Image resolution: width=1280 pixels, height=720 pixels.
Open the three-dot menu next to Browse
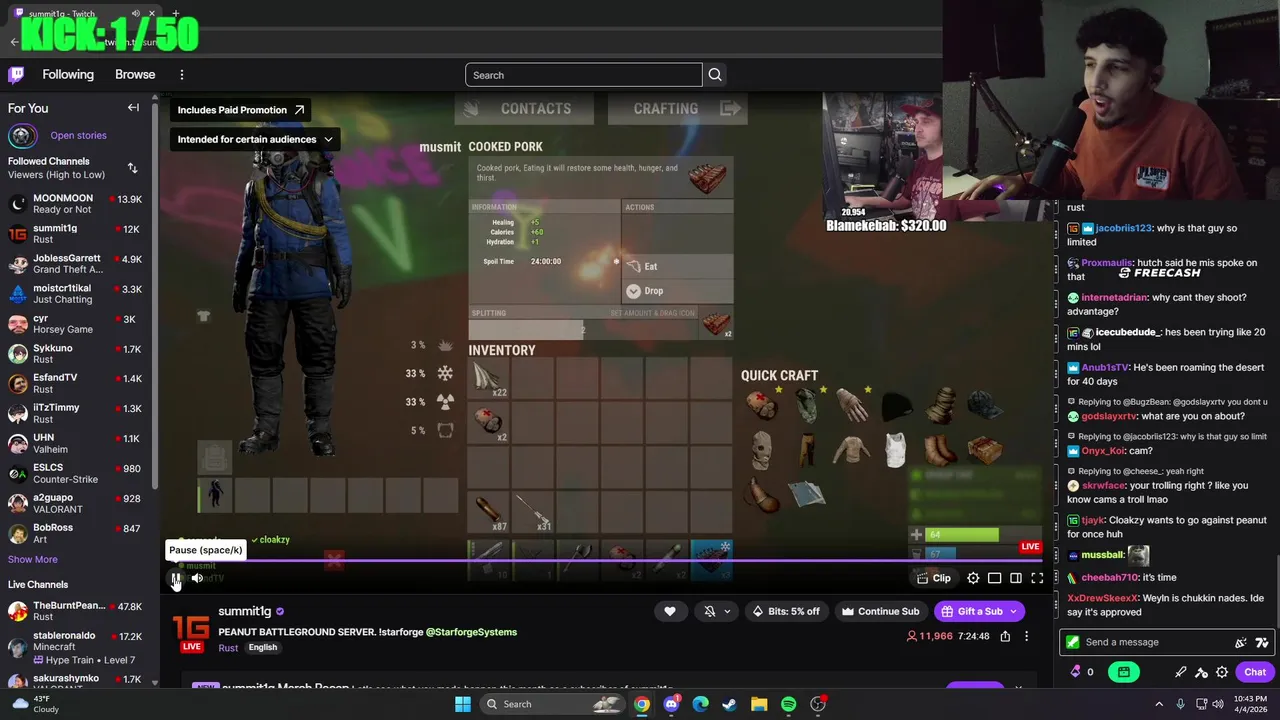182,74
